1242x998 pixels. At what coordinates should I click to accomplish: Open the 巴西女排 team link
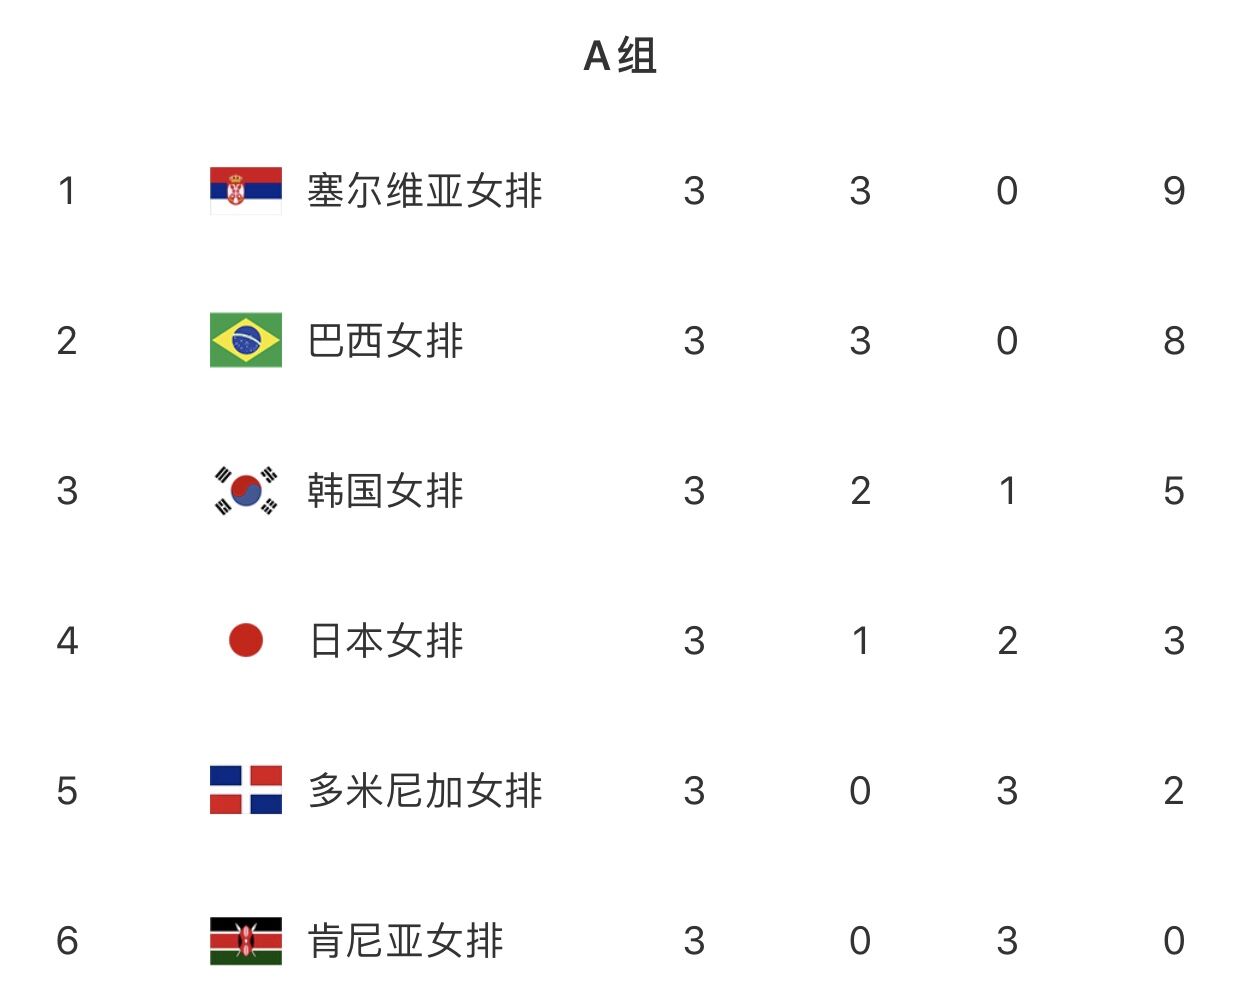[x=385, y=340]
